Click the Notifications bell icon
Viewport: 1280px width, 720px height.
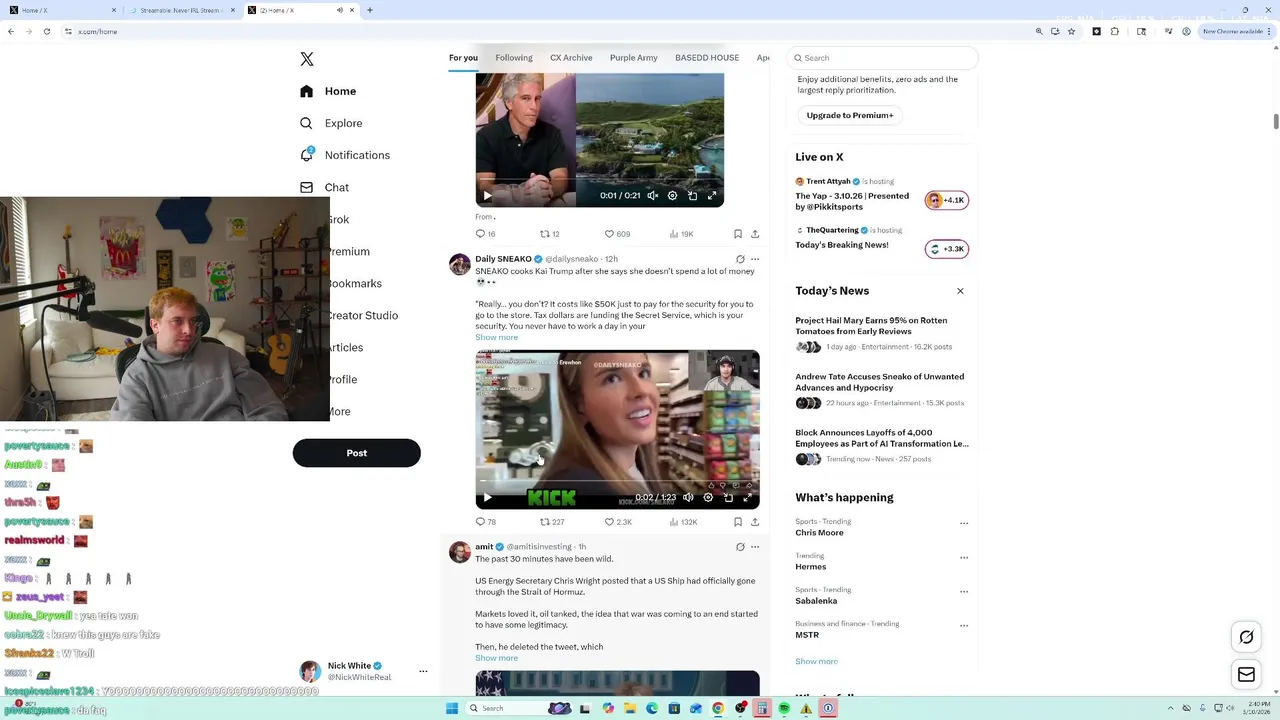pyautogui.click(x=307, y=155)
